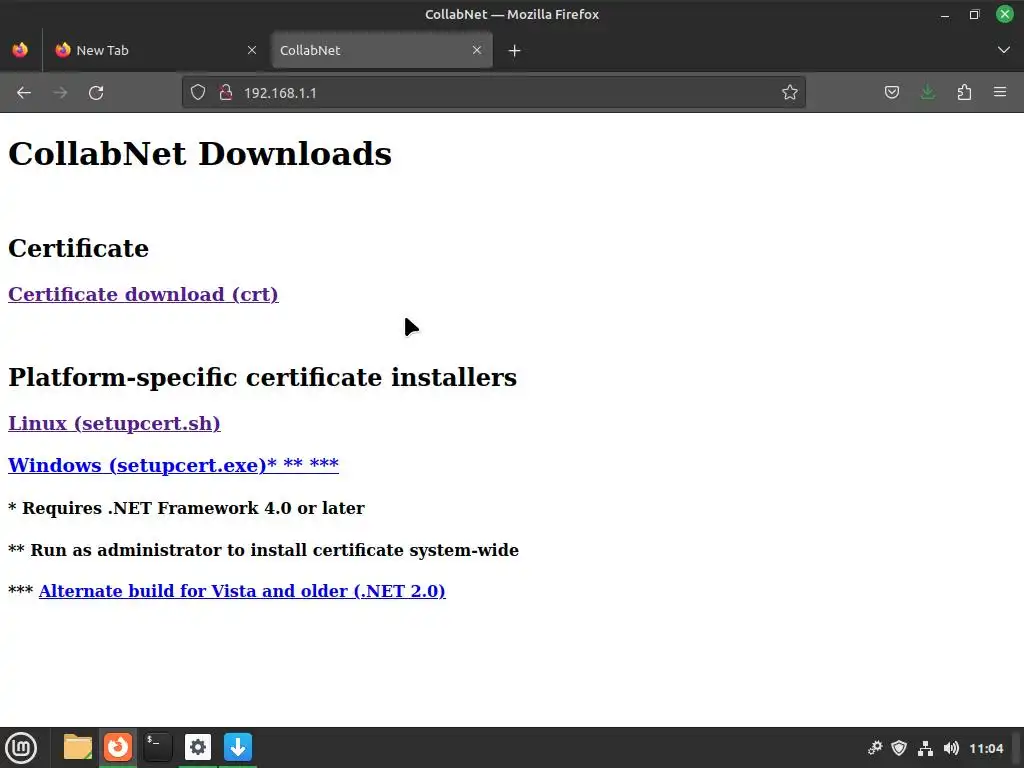Open the blue download arrow taskbar app
1024x768 pixels.
(238, 747)
